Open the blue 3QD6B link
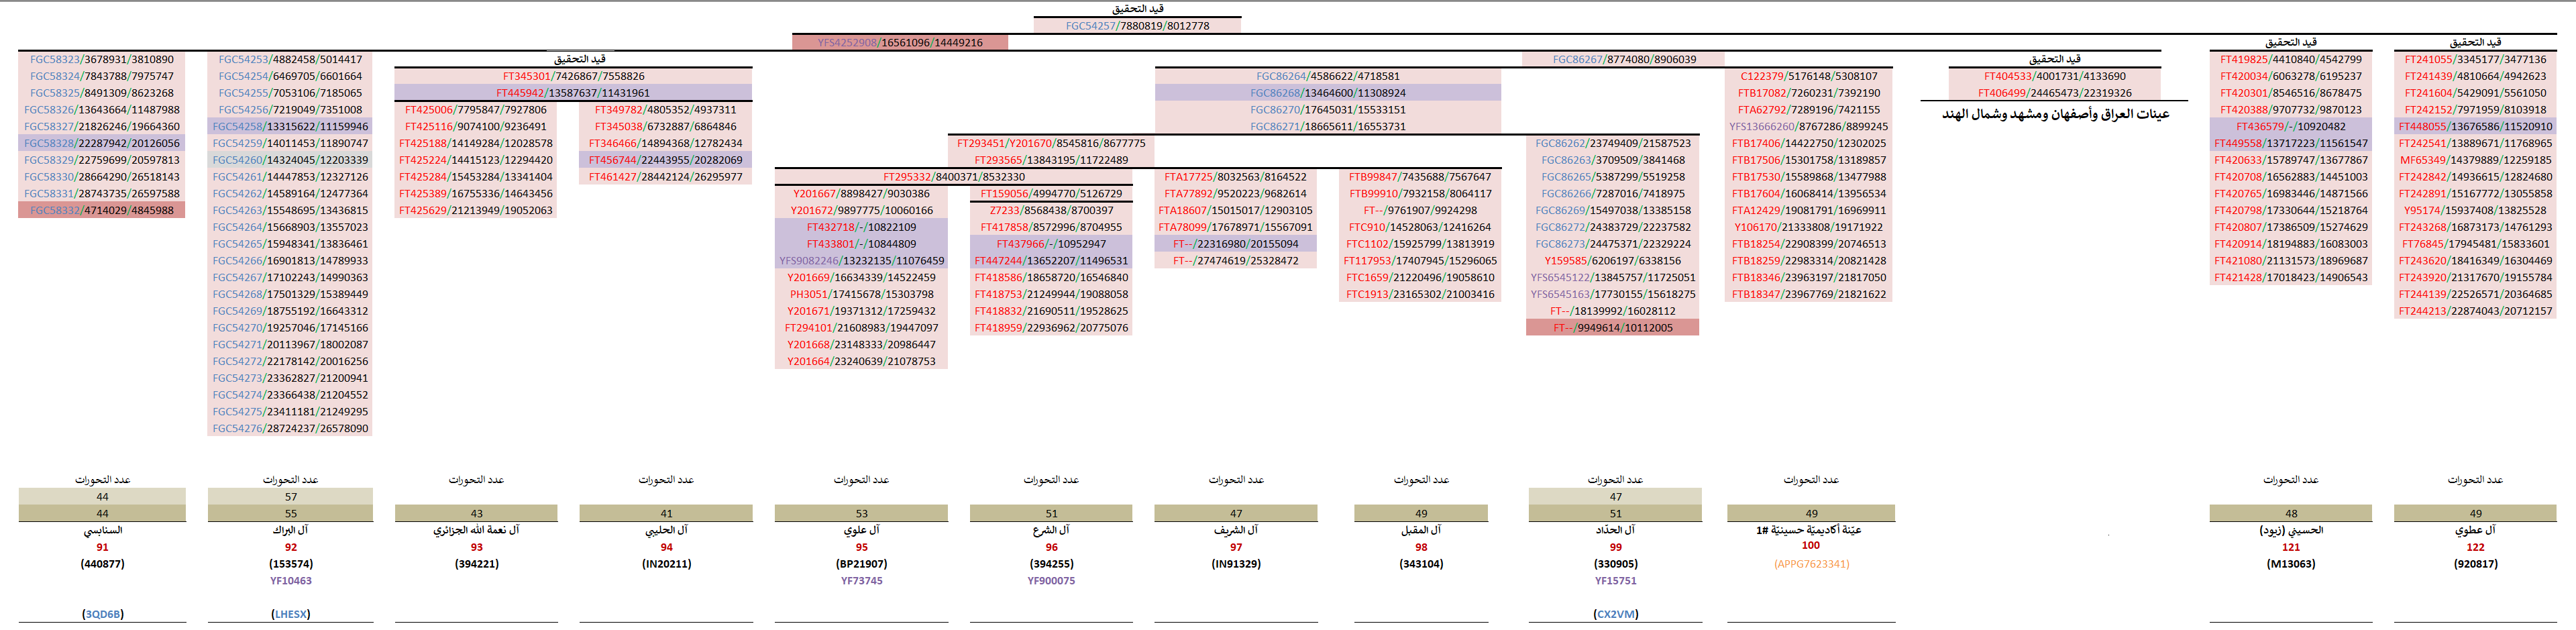 click(102, 614)
